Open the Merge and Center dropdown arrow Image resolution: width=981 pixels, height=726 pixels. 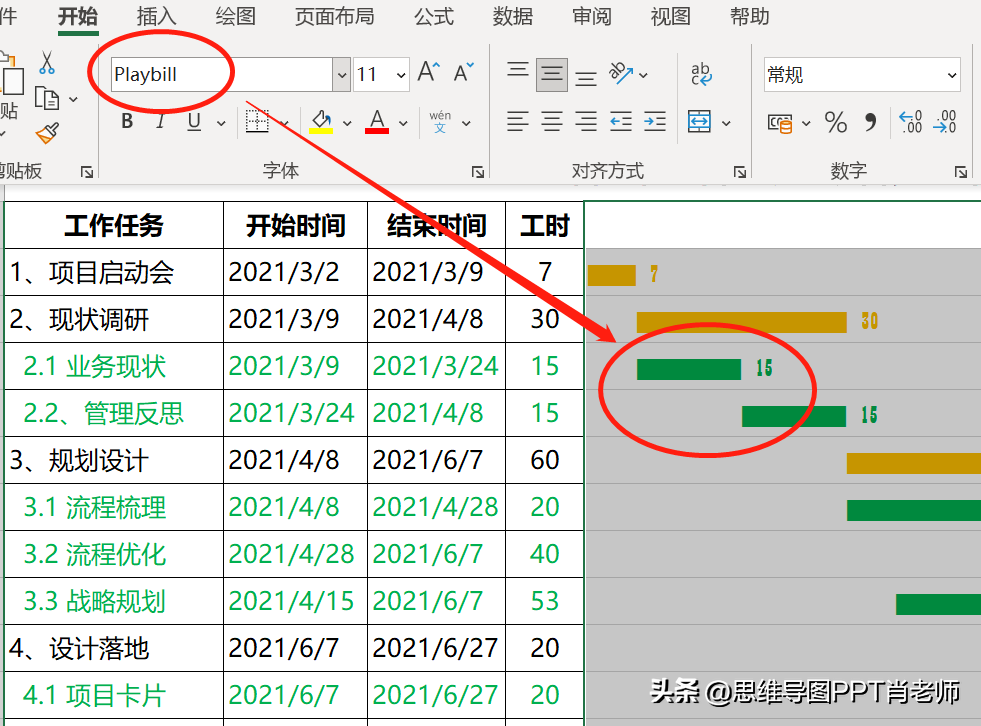pyautogui.click(x=726, y=123)
